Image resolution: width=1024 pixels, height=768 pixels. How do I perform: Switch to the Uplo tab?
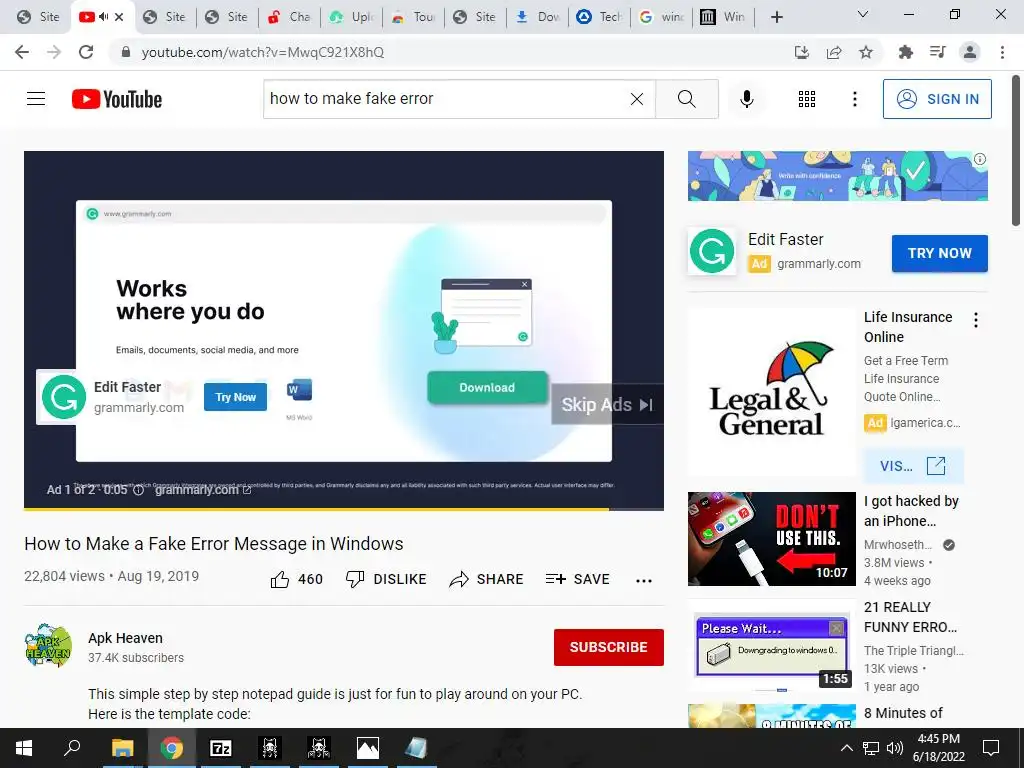[351, 17]
